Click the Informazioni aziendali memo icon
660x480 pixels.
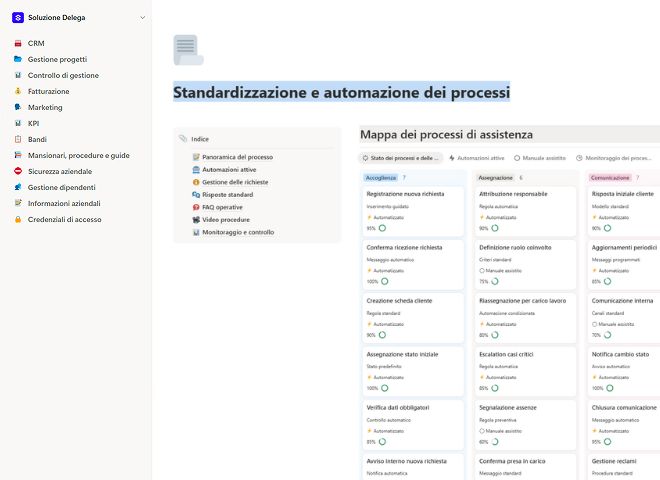coord(18,203)
